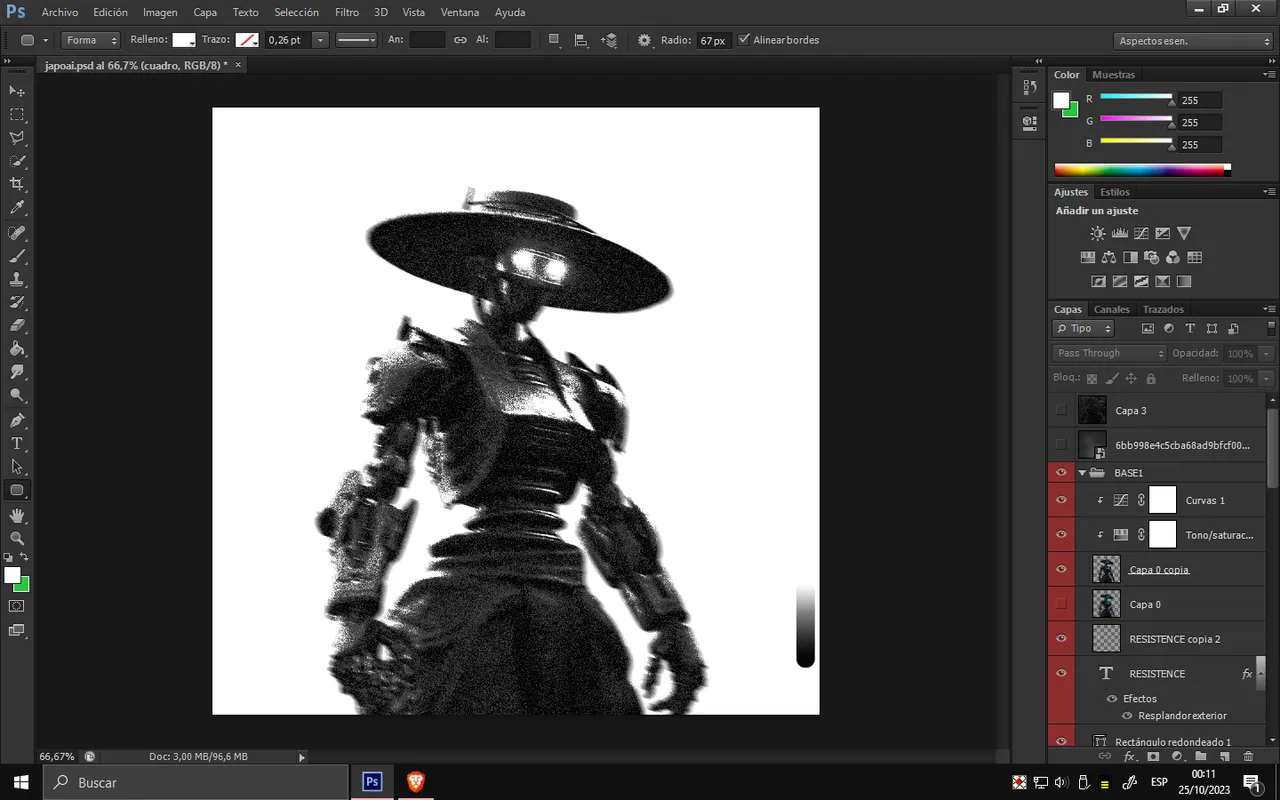Screen dimensions: 1280x800
Task: Select the Hand tool
Action: point(17,515)
